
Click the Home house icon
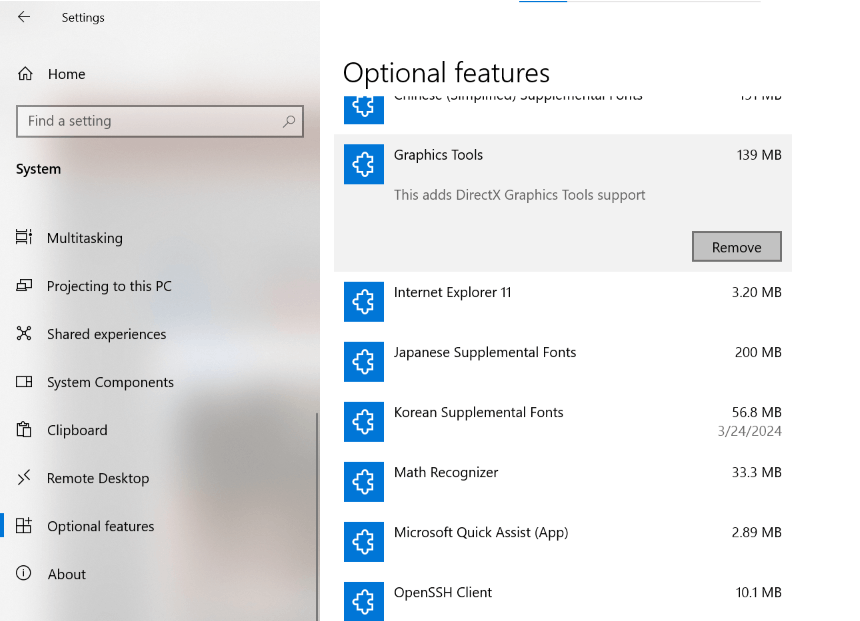24,74
